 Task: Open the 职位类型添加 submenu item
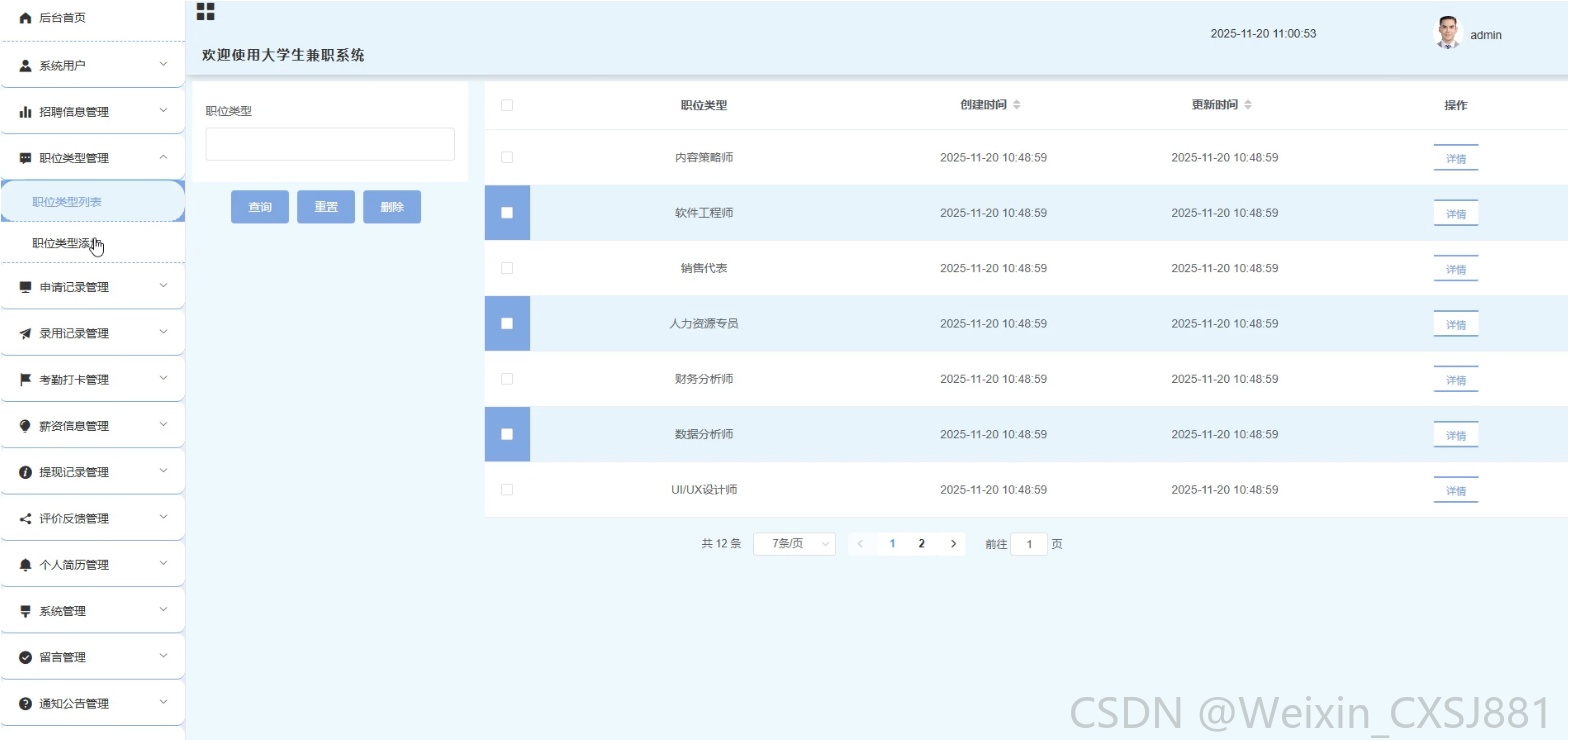click(93, 243)
